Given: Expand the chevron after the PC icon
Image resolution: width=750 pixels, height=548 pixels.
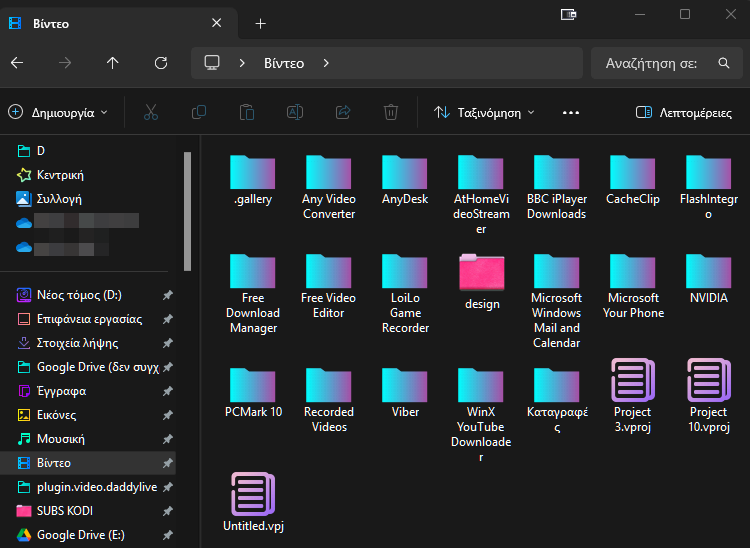Looking at the screenshot, I should click(x=242, y=63).
